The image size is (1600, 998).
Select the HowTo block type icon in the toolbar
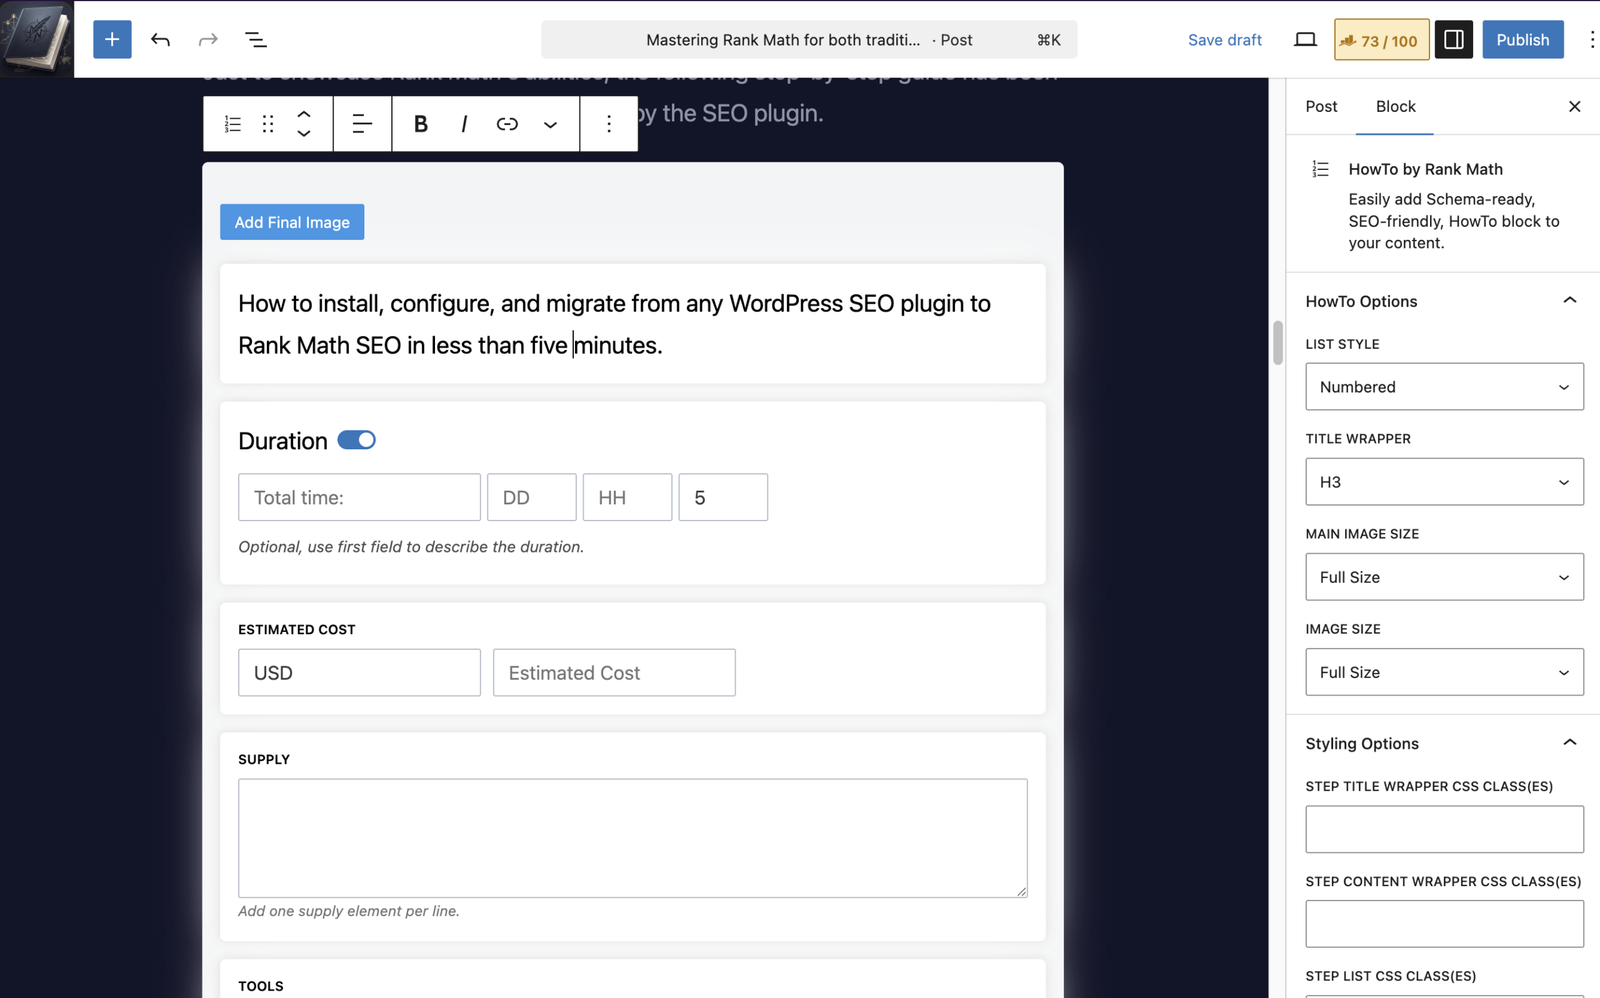click(x=233, y=124)
